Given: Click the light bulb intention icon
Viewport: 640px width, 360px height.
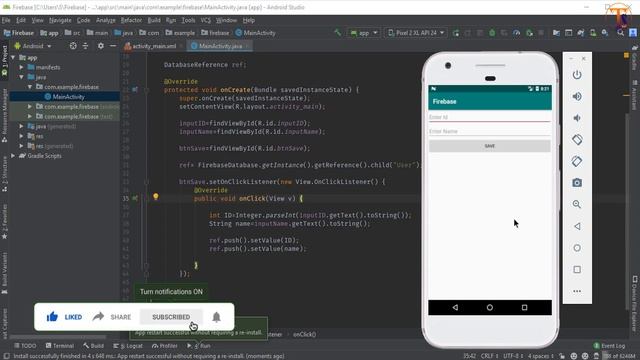Looking at the screenshot, I should tap(156, 197).
